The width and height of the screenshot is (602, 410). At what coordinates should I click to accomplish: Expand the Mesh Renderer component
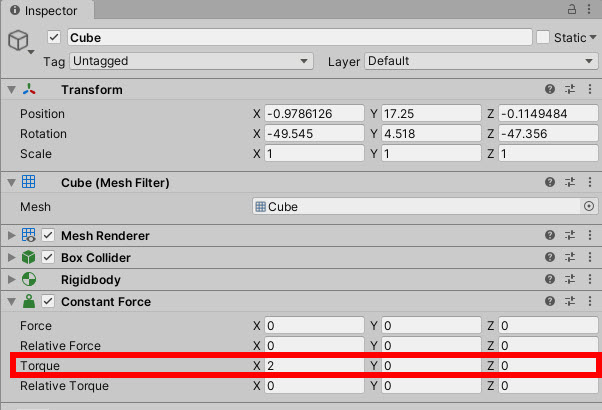pyautogui.click(x=12, y=235)
